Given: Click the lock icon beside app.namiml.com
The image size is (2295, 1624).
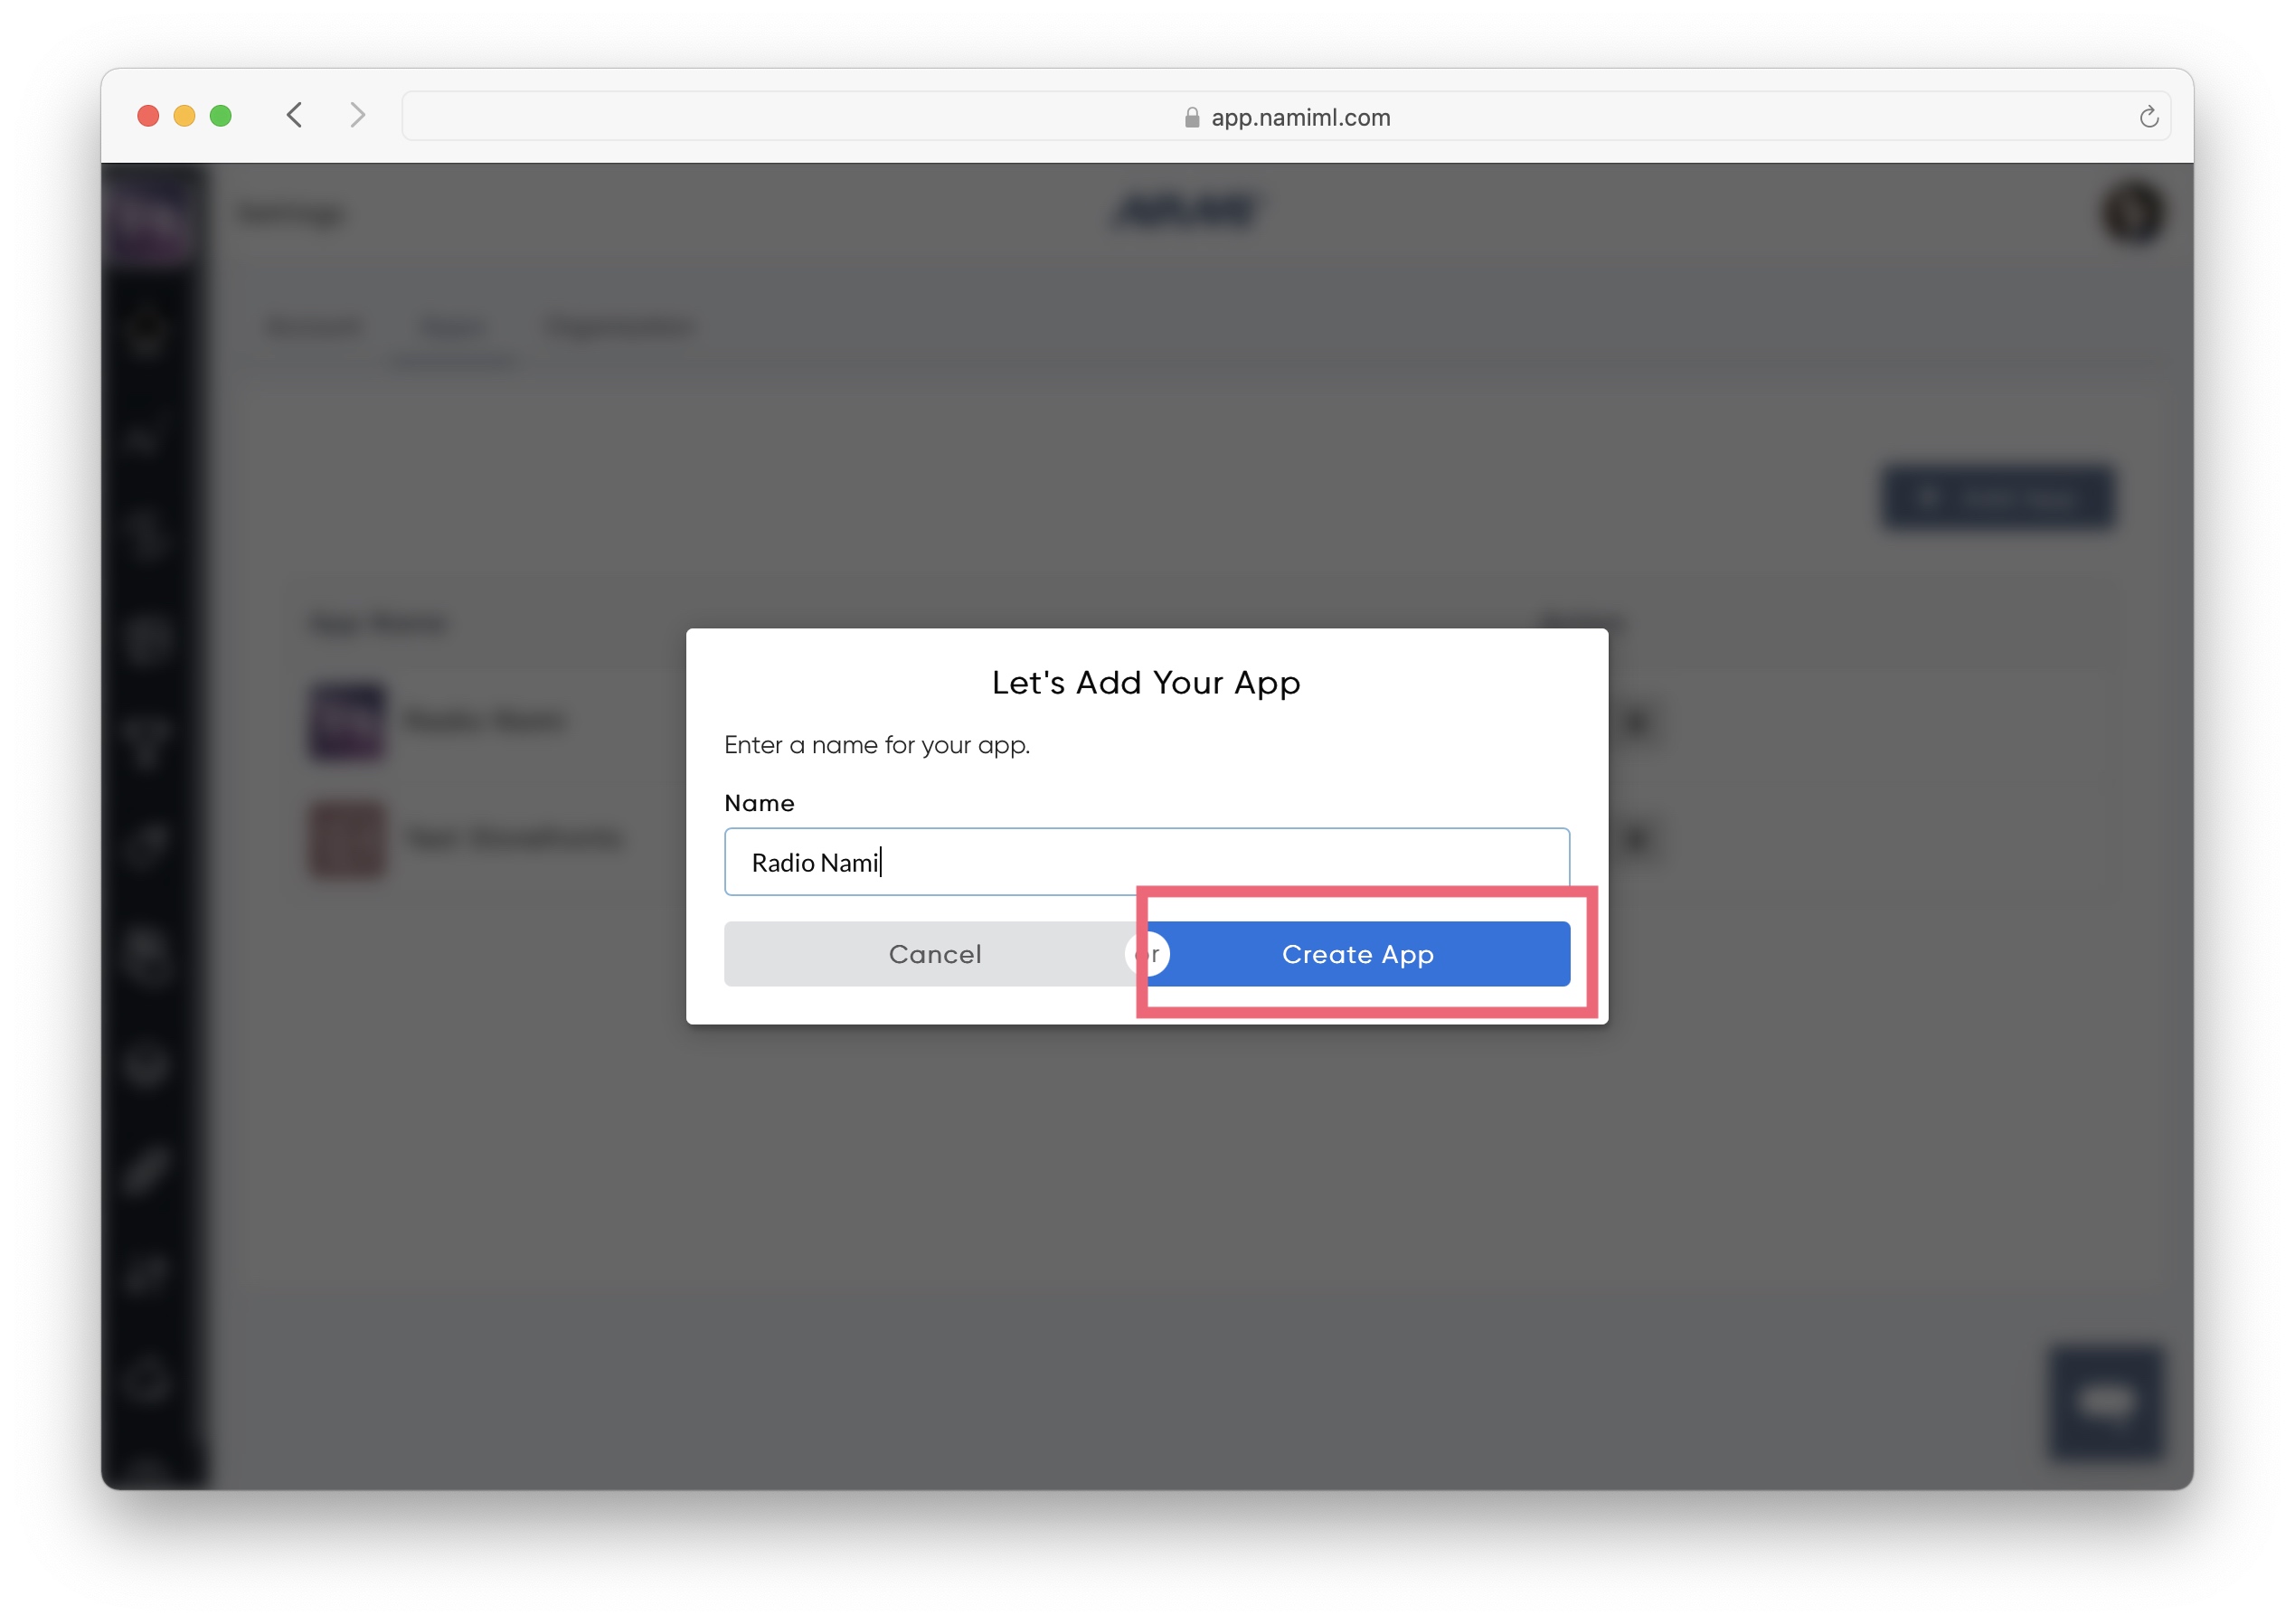Looking at the screenshot, I should [1191, 118].
